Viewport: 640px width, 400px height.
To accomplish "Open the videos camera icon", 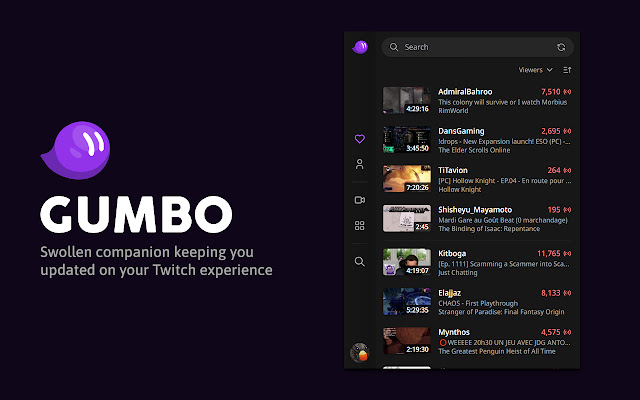I will (360, 200).
